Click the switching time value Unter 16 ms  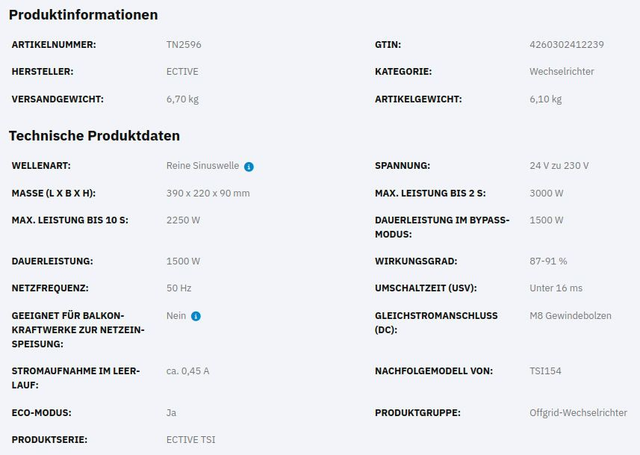point(555,288)
